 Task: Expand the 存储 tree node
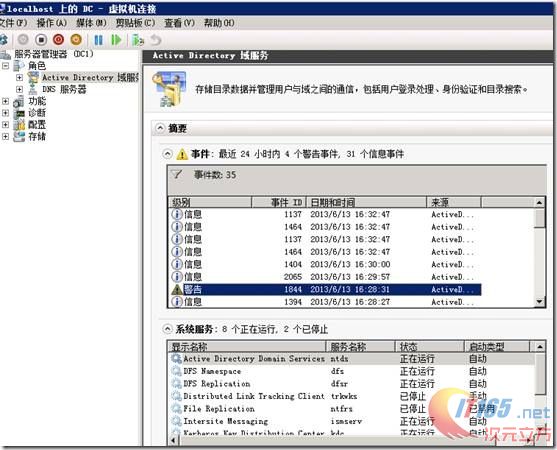pyautogui.click(x=5, y=136)
